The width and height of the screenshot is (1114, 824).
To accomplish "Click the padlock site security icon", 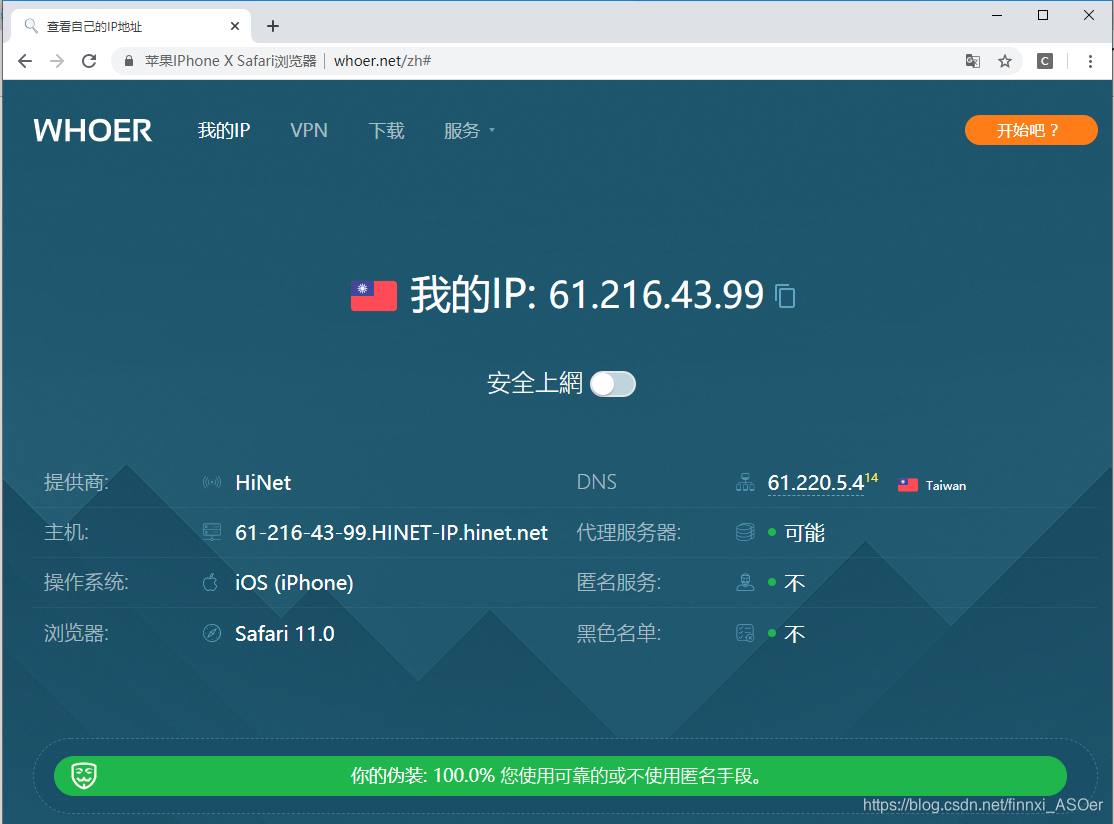I will (129, 61).
